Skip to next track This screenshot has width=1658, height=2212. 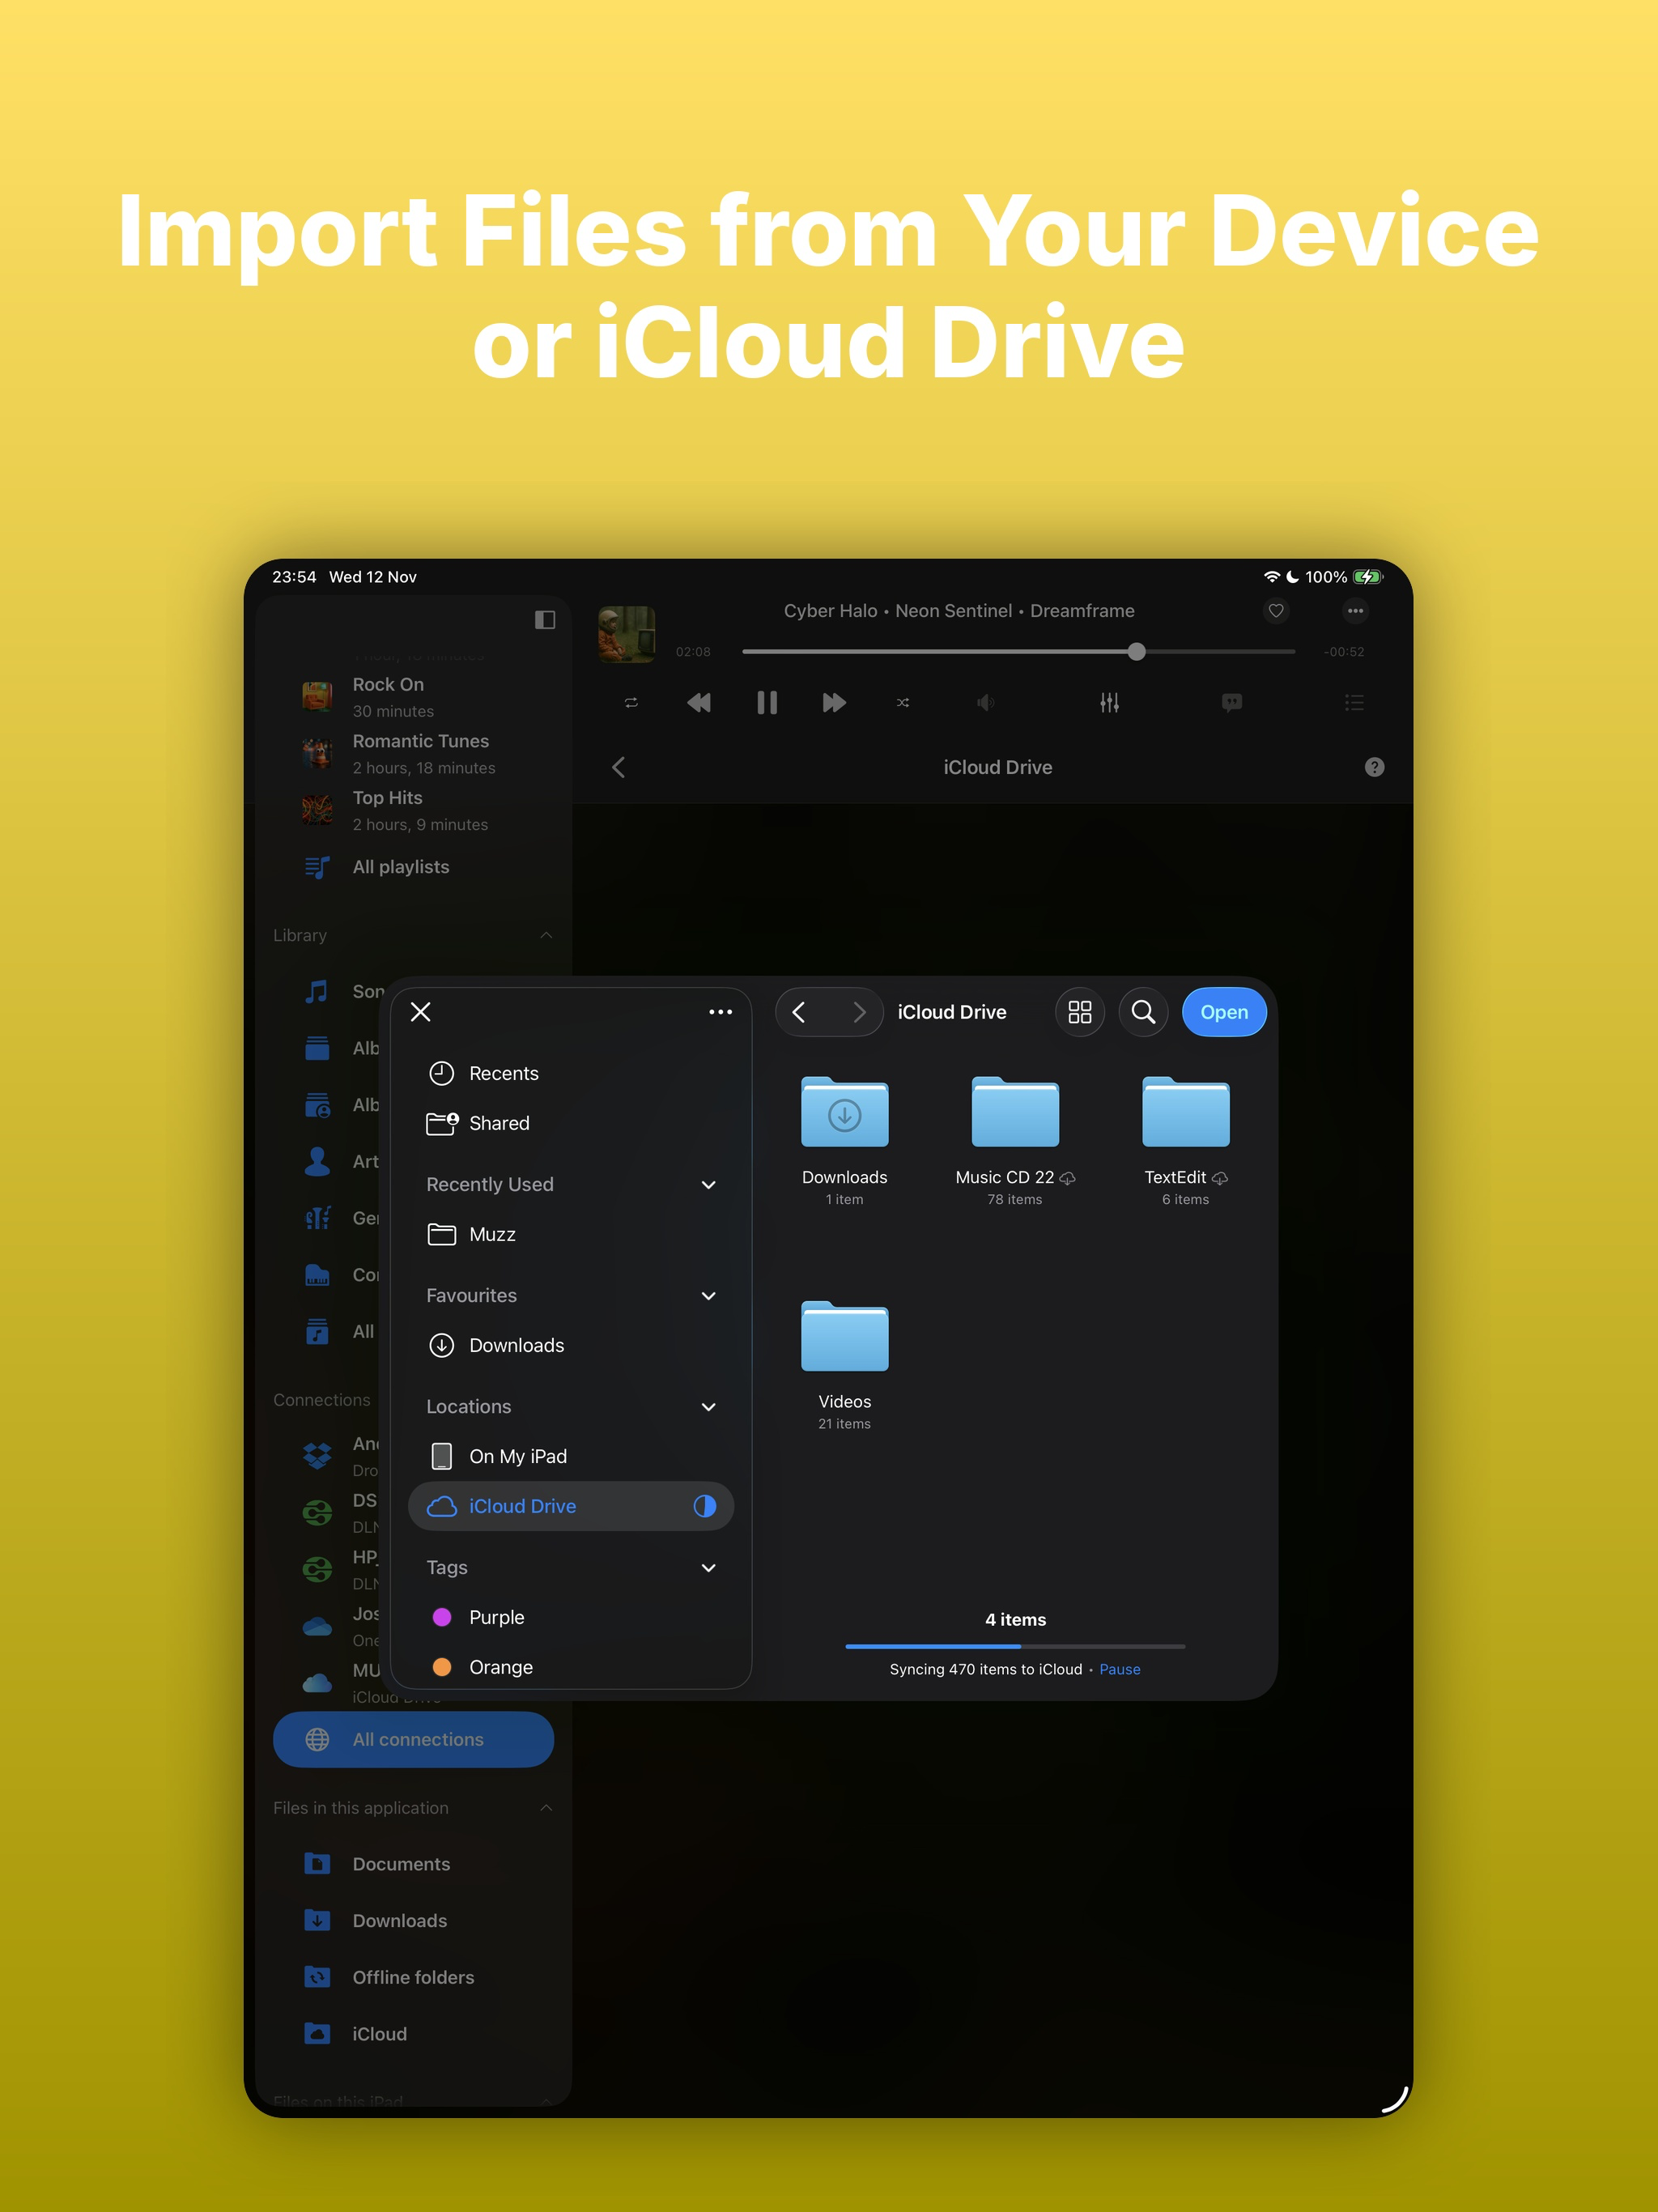[834, 703]
